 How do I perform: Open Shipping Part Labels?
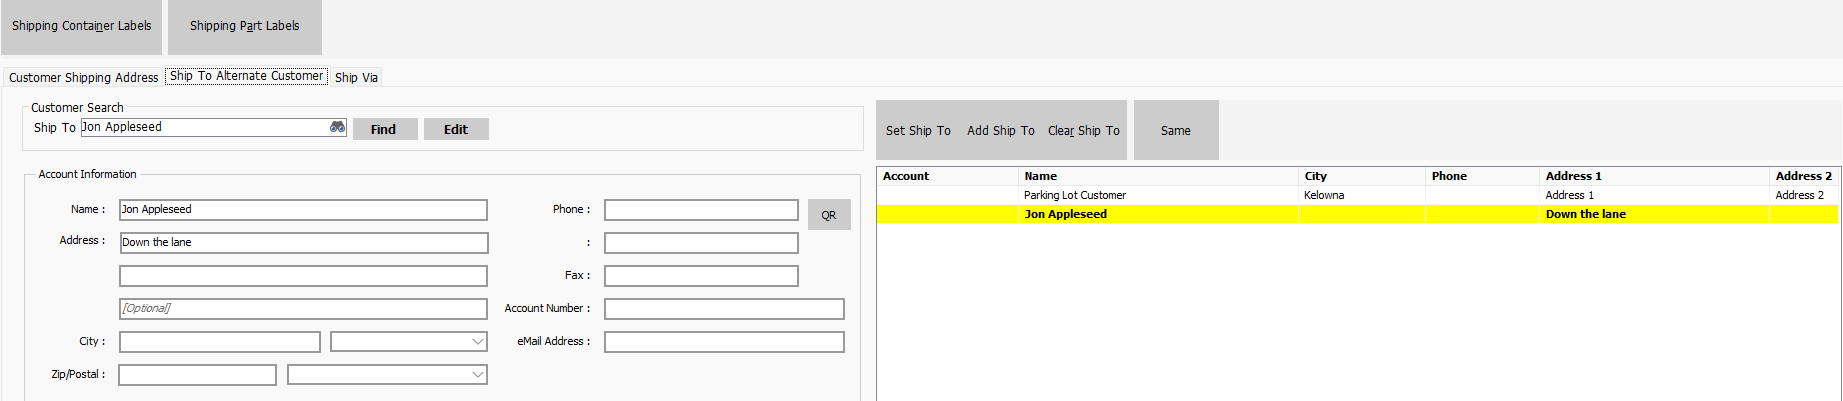click(x=244, y=27)
